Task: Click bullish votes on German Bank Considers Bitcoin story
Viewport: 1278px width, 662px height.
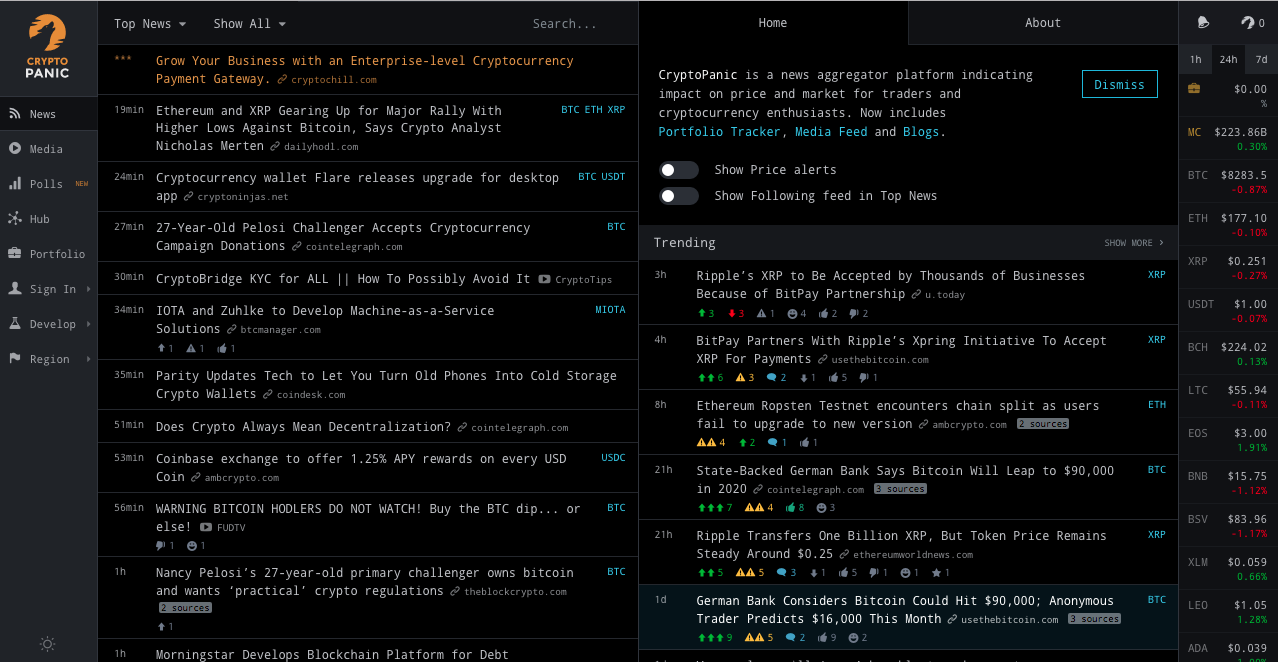Action: pyautogui.click(x=714, y=638)
